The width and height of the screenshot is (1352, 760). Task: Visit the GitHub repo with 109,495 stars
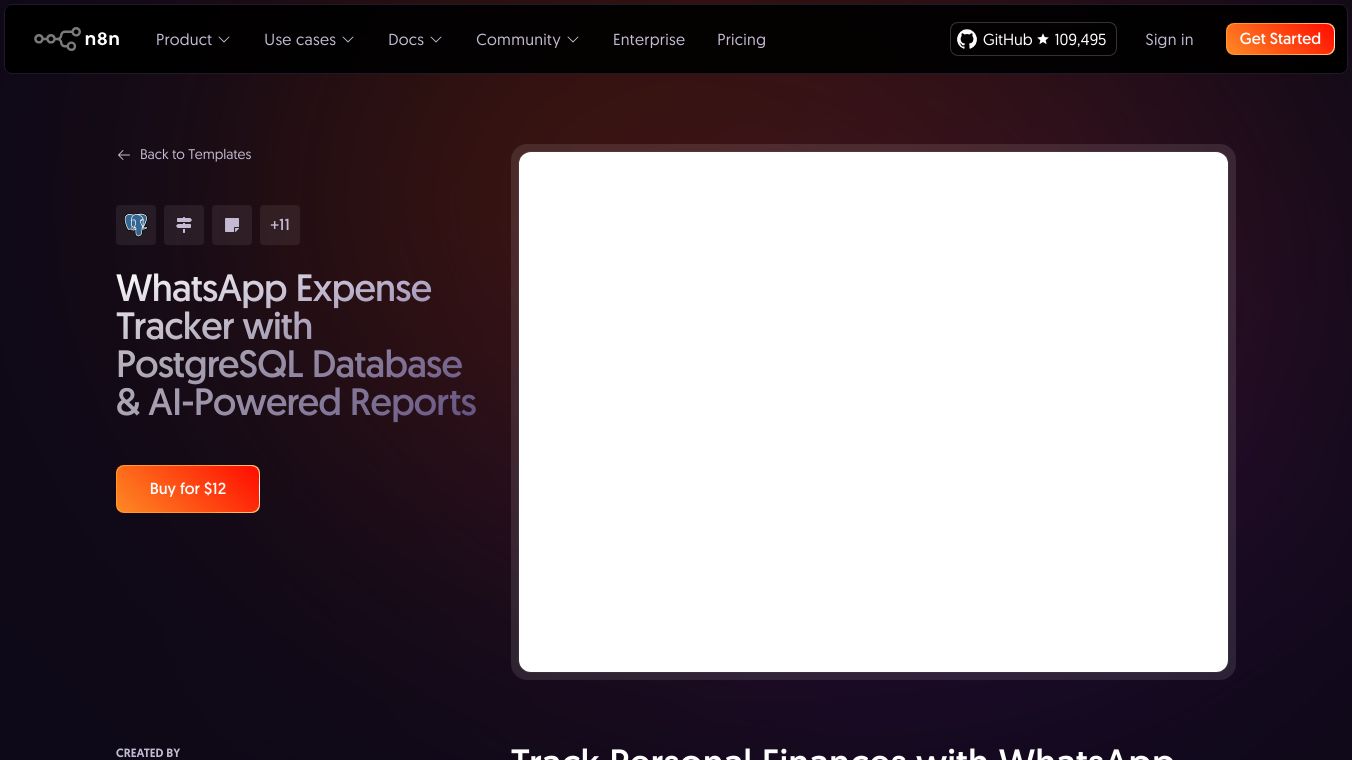click(x=1033, y=39)
